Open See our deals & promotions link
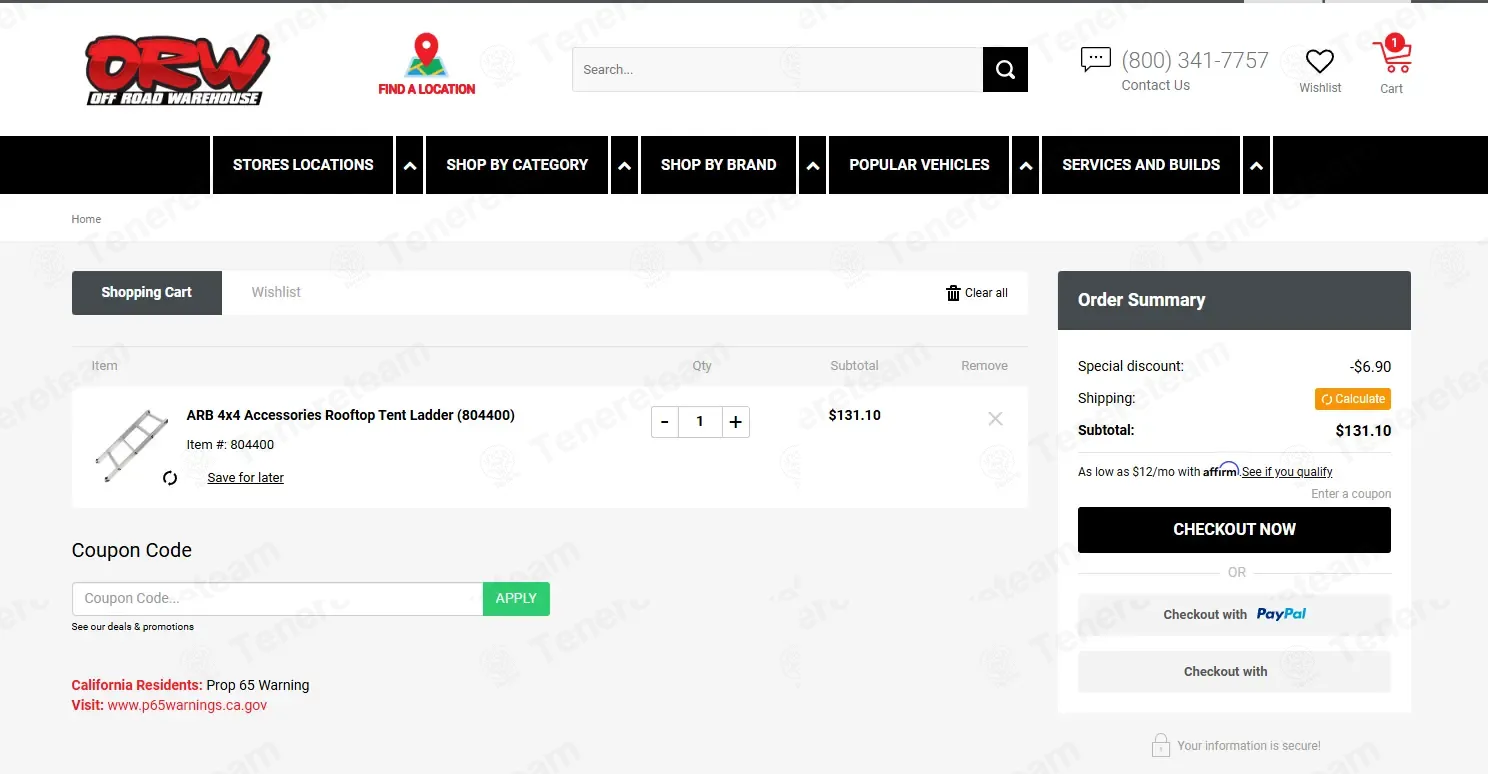 pos(133,627)
